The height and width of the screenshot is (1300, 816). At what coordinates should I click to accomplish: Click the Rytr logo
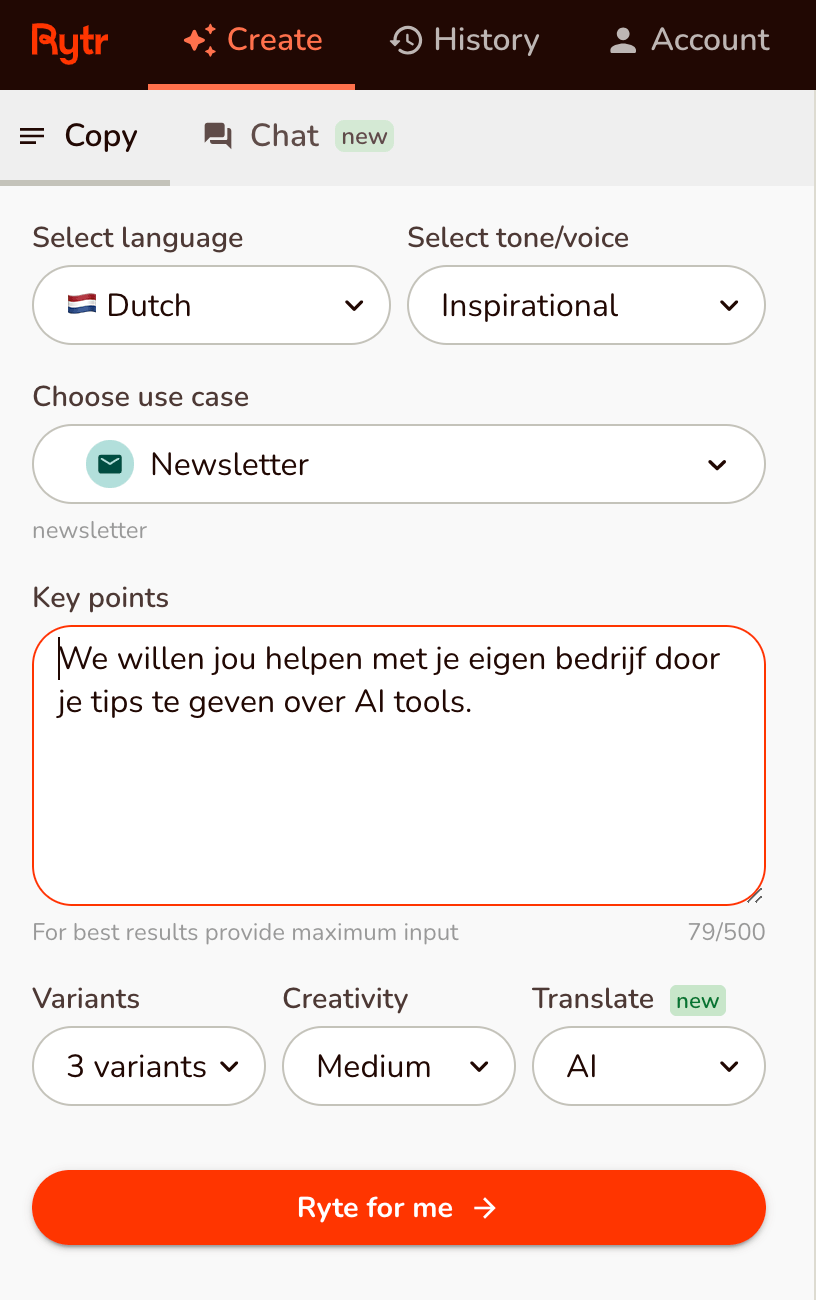point(68,42)
